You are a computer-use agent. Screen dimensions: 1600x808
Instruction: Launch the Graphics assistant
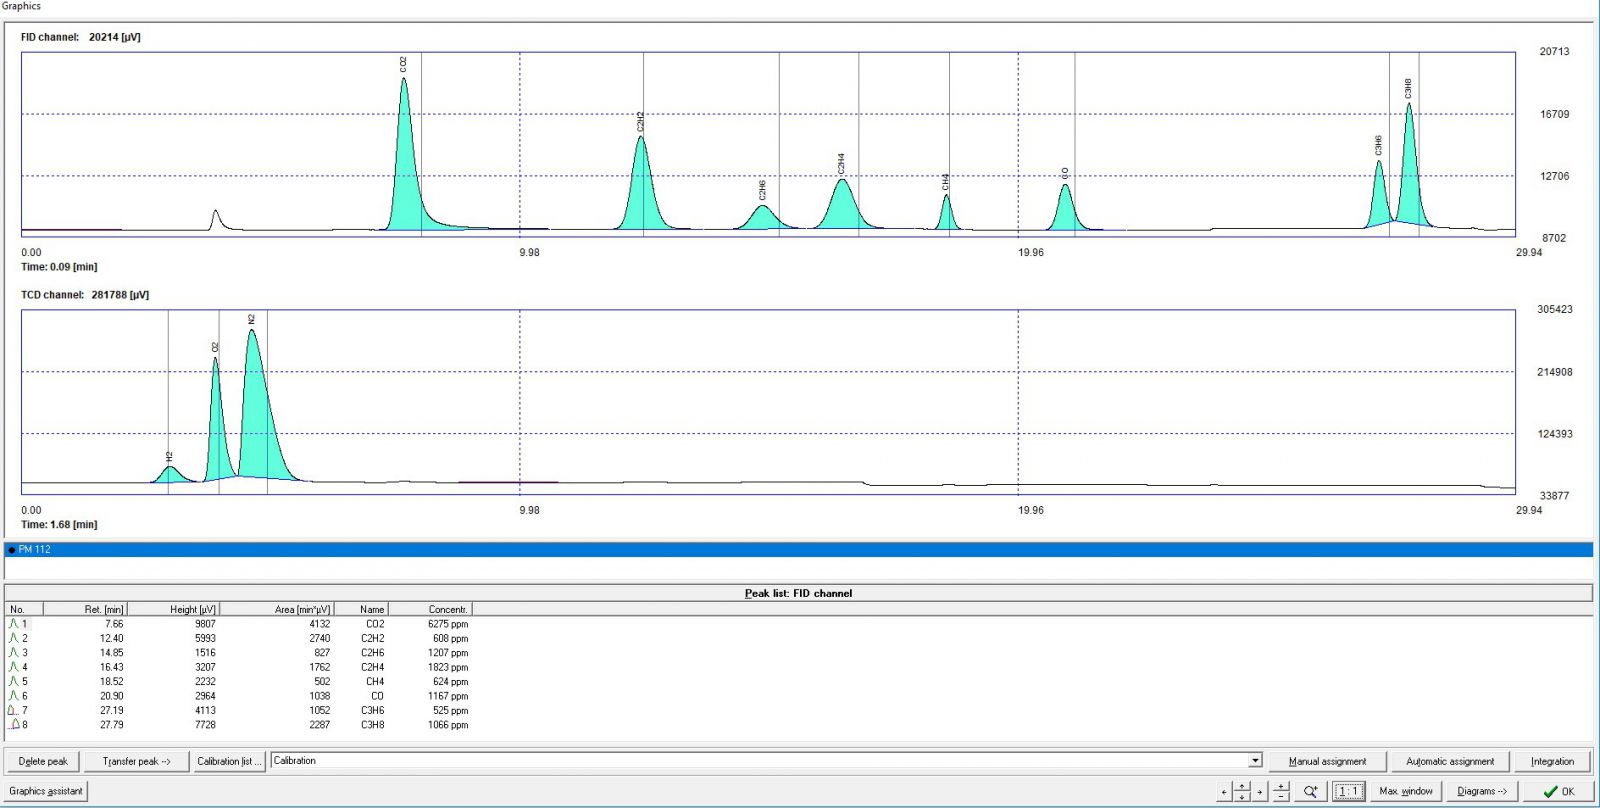[46, 791]
